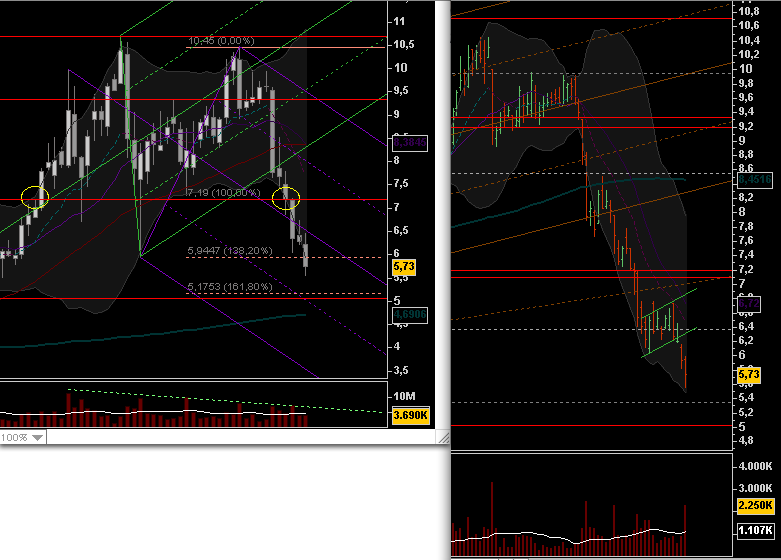Click the 8,4516 indicator tag, right chart
This screenshot has height=560, width=781.
click(755, 180)
